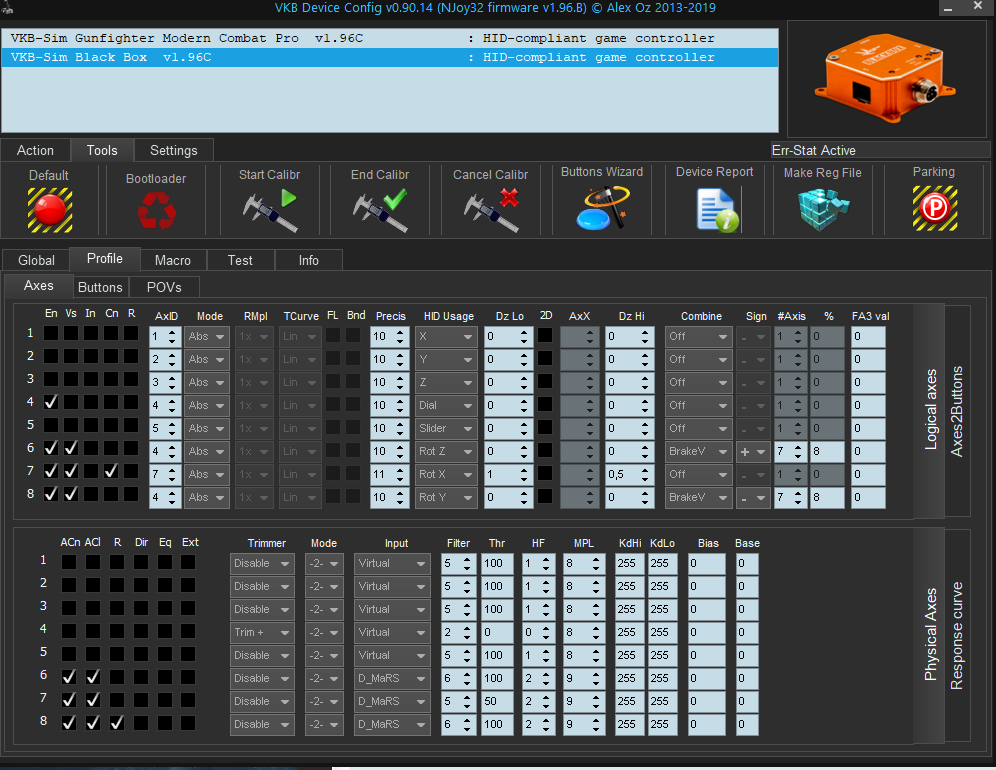Switch to the Buttons sub-tab
The width and height of the screenshot is (996, 770).
point(100,287)
